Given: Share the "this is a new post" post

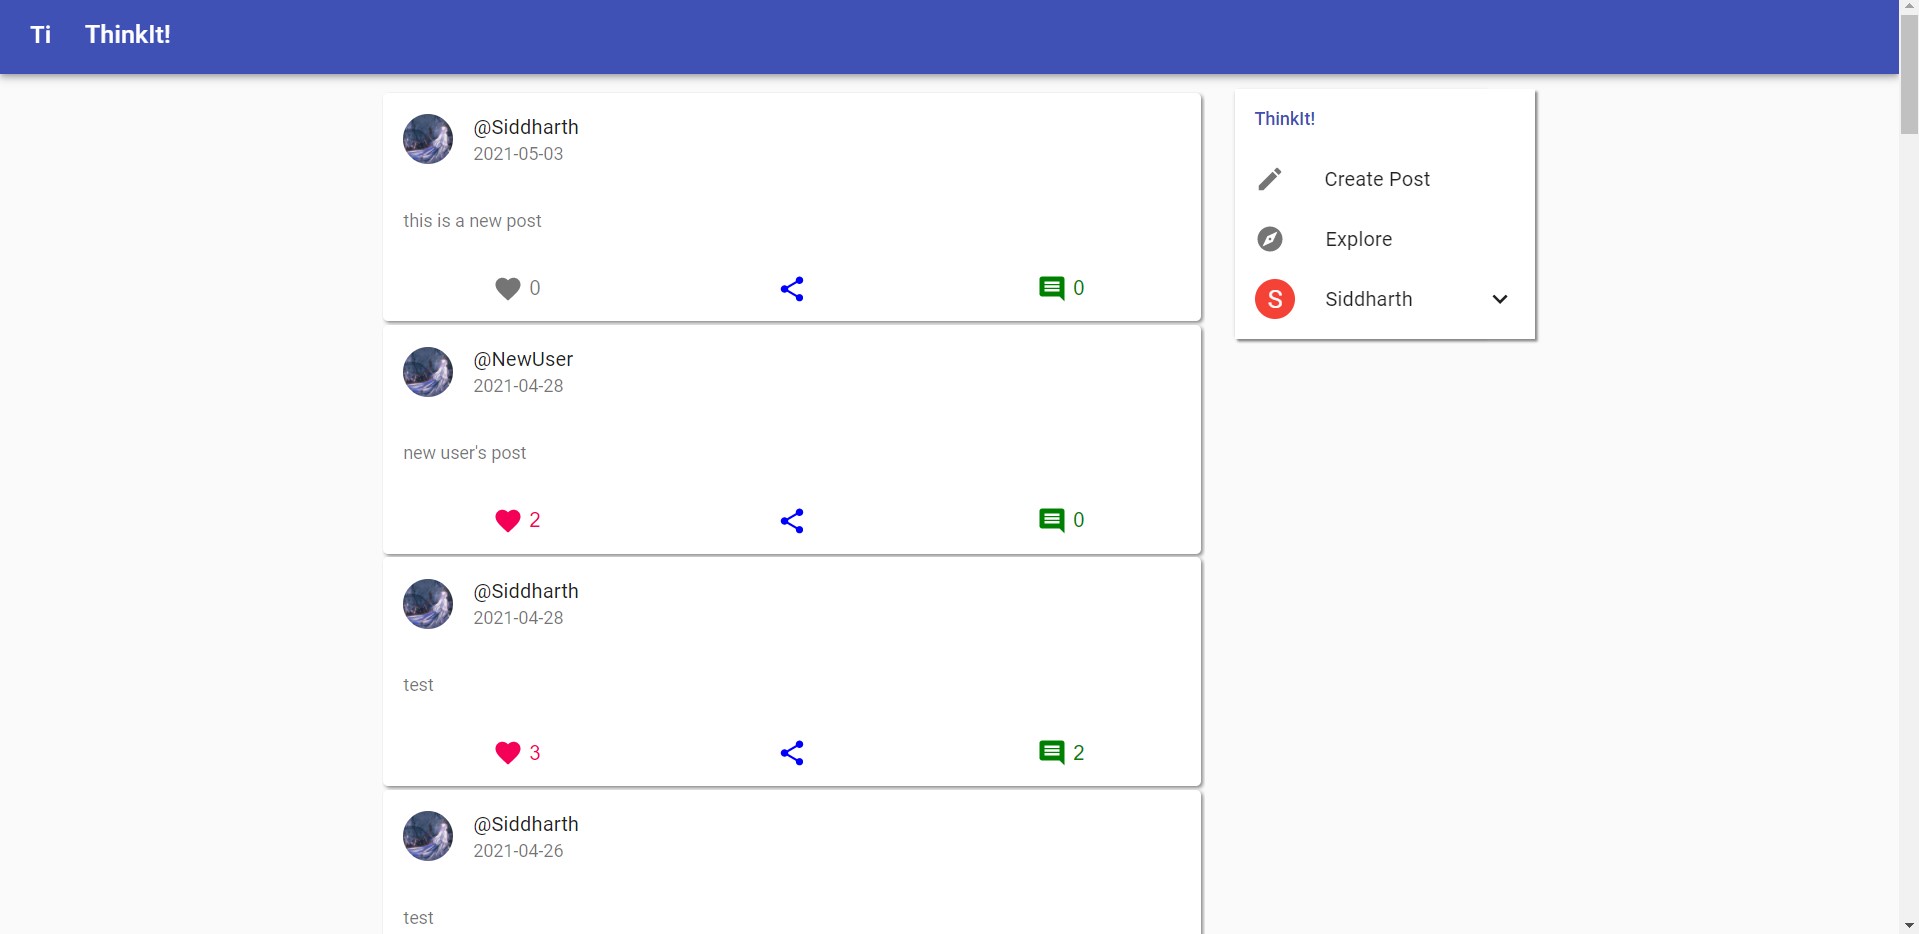Looking at the screenshot, I should (x=792, y=289).
